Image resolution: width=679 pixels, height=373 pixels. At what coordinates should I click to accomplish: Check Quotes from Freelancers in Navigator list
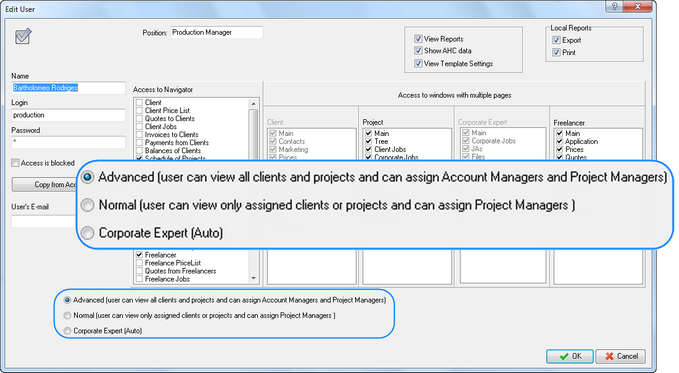pos(139,271)
